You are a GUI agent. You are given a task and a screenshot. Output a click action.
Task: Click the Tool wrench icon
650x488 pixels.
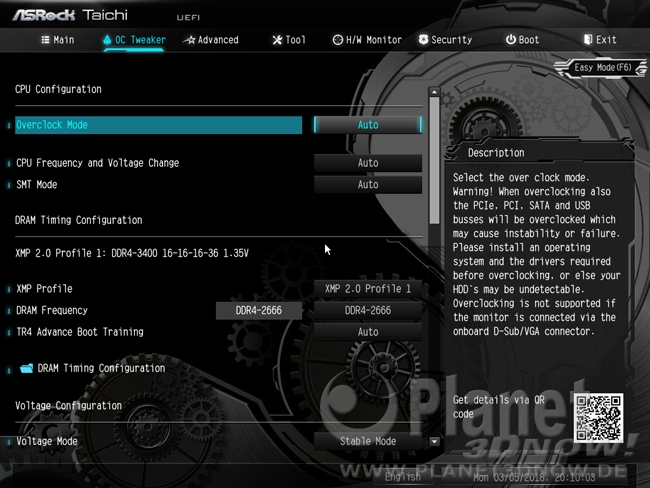(277, 40)
